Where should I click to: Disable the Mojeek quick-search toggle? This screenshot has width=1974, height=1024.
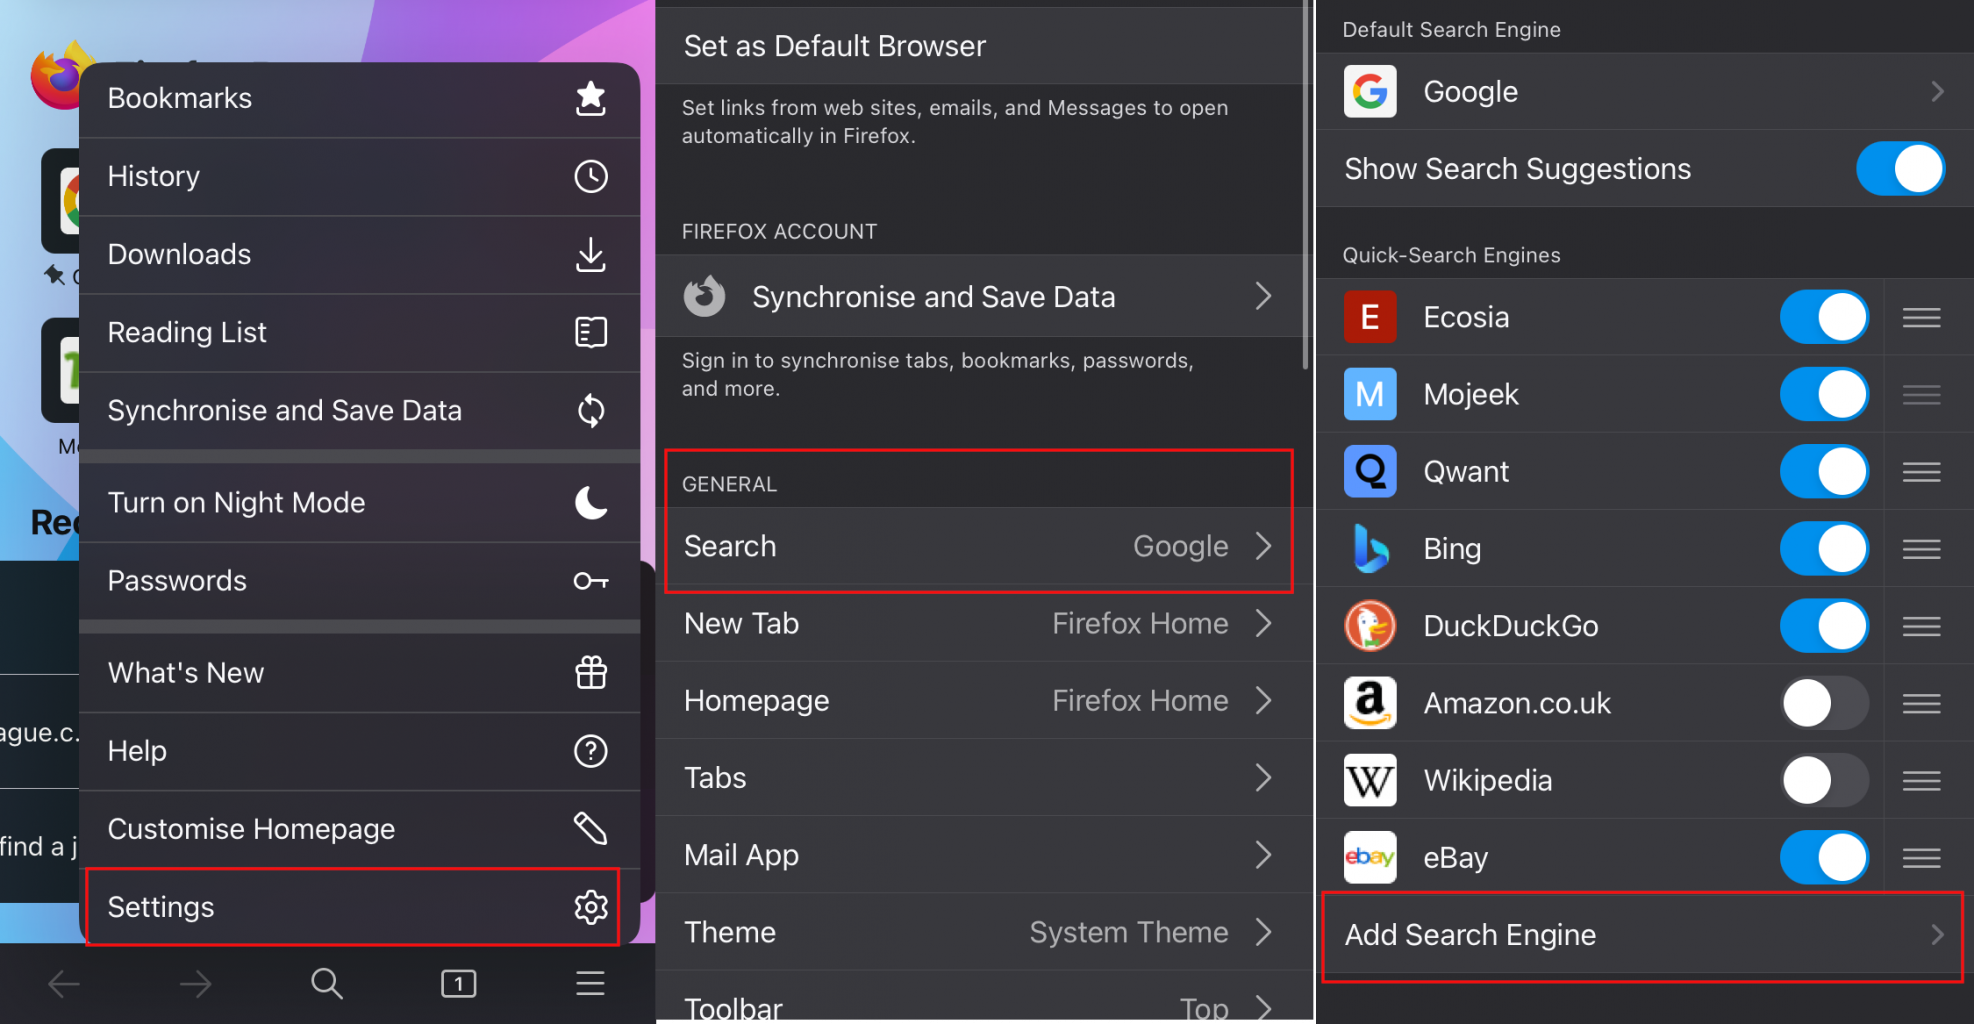(x=1824, y=394)
